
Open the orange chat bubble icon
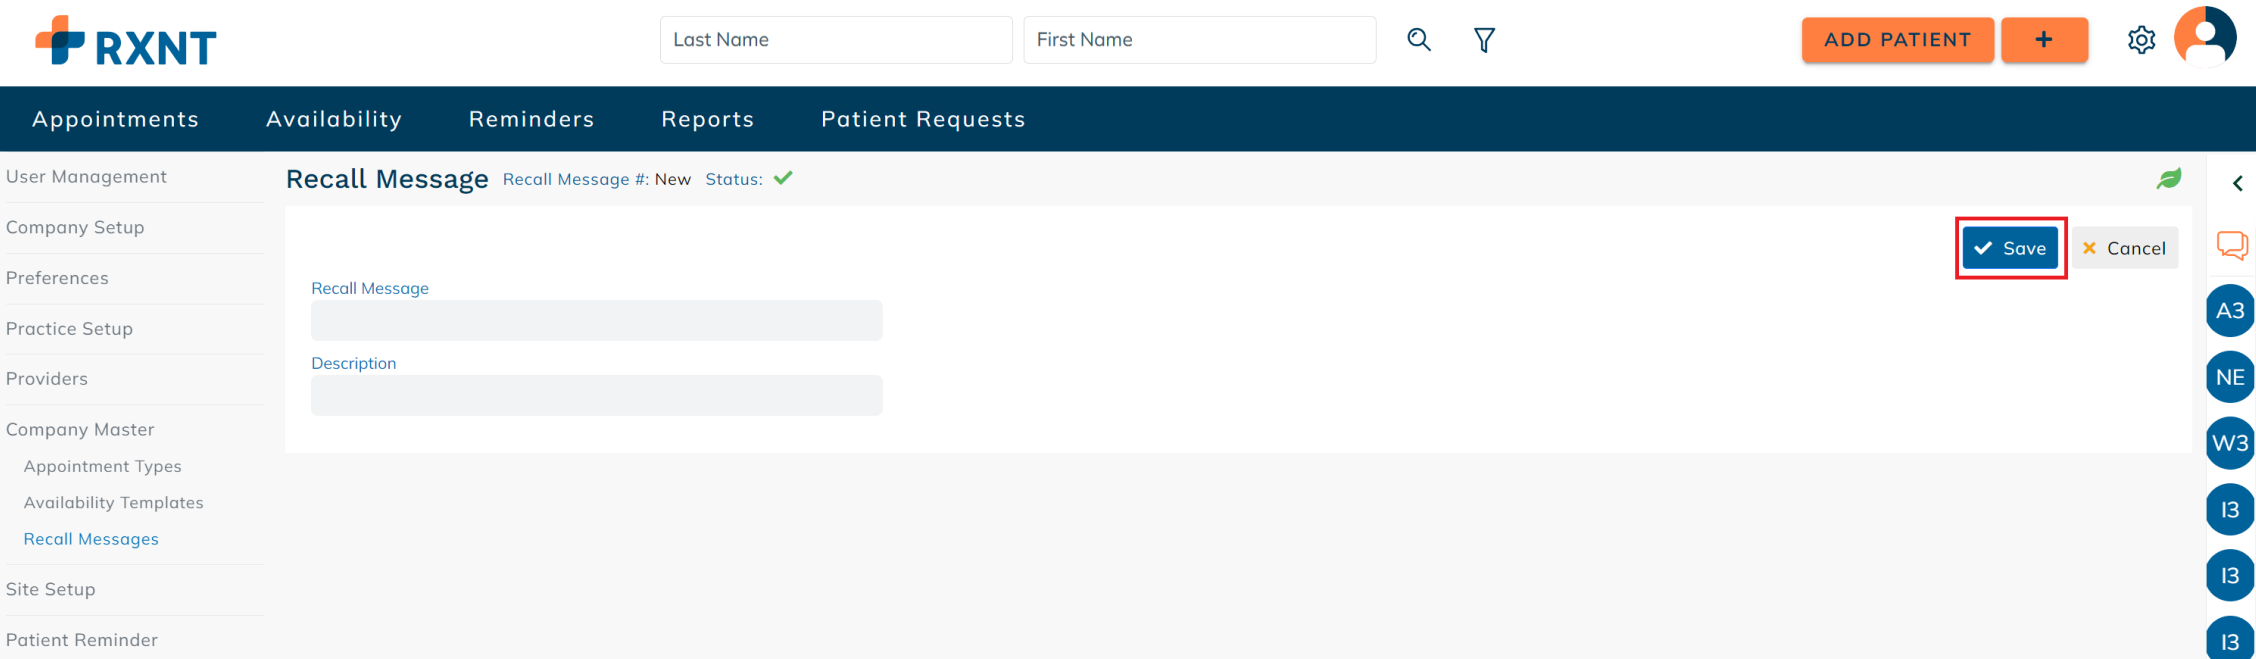pos(2232,246)
